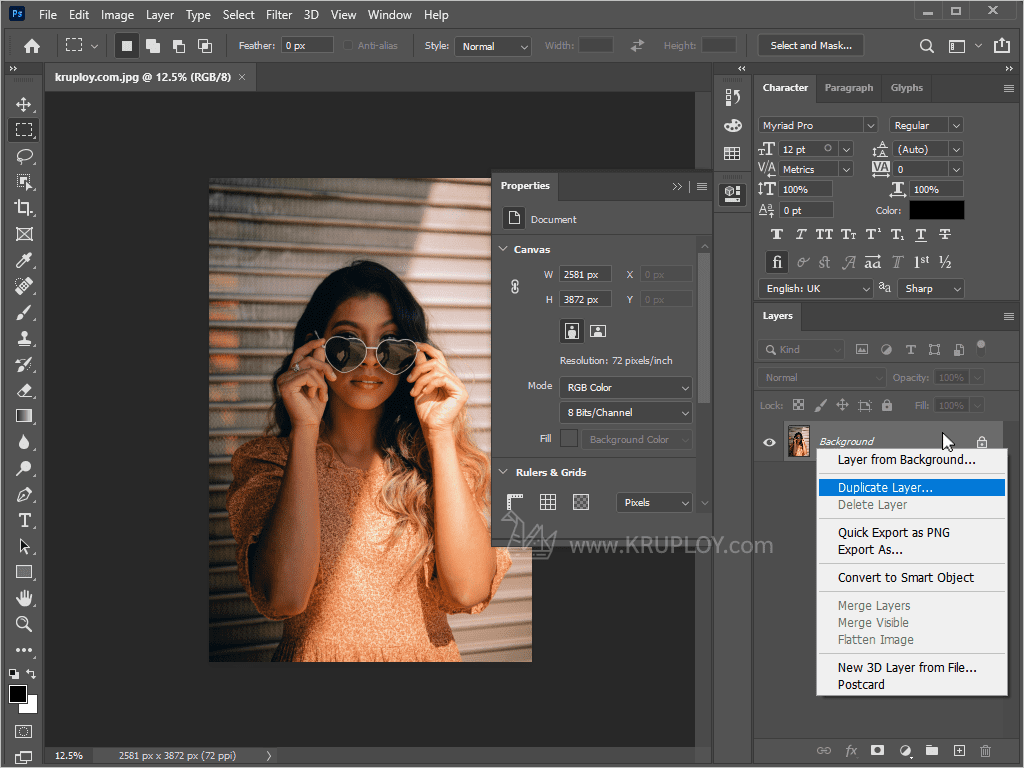1024x768 pixels.
Task: Set canvas to portrait orientation
Action: click(571, 331)
